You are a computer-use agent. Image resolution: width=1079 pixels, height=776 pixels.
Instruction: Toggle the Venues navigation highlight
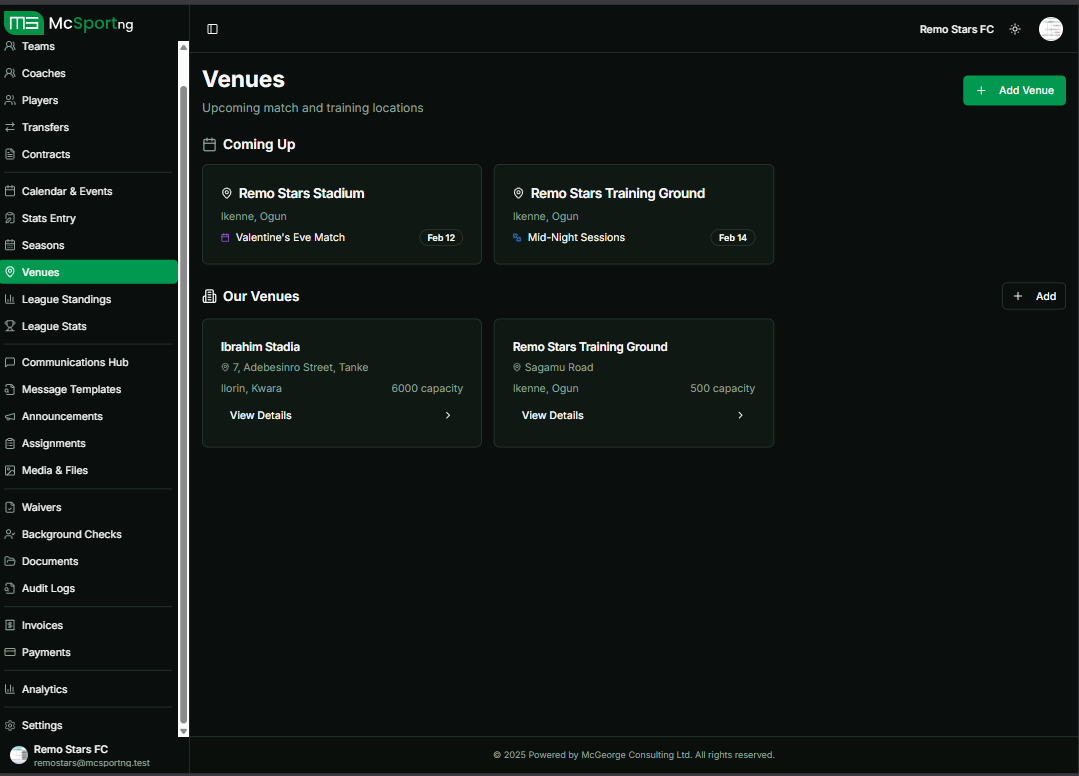point(42,271)
